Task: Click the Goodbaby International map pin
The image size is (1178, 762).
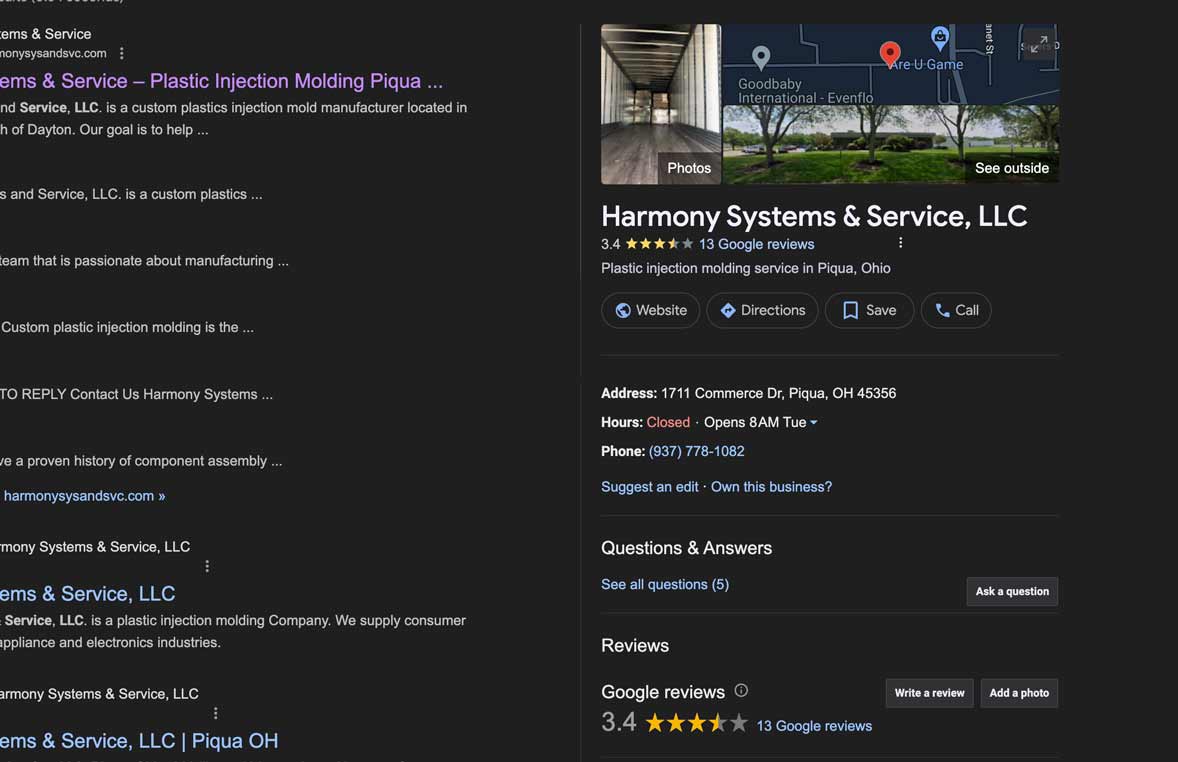Action: 761,58
